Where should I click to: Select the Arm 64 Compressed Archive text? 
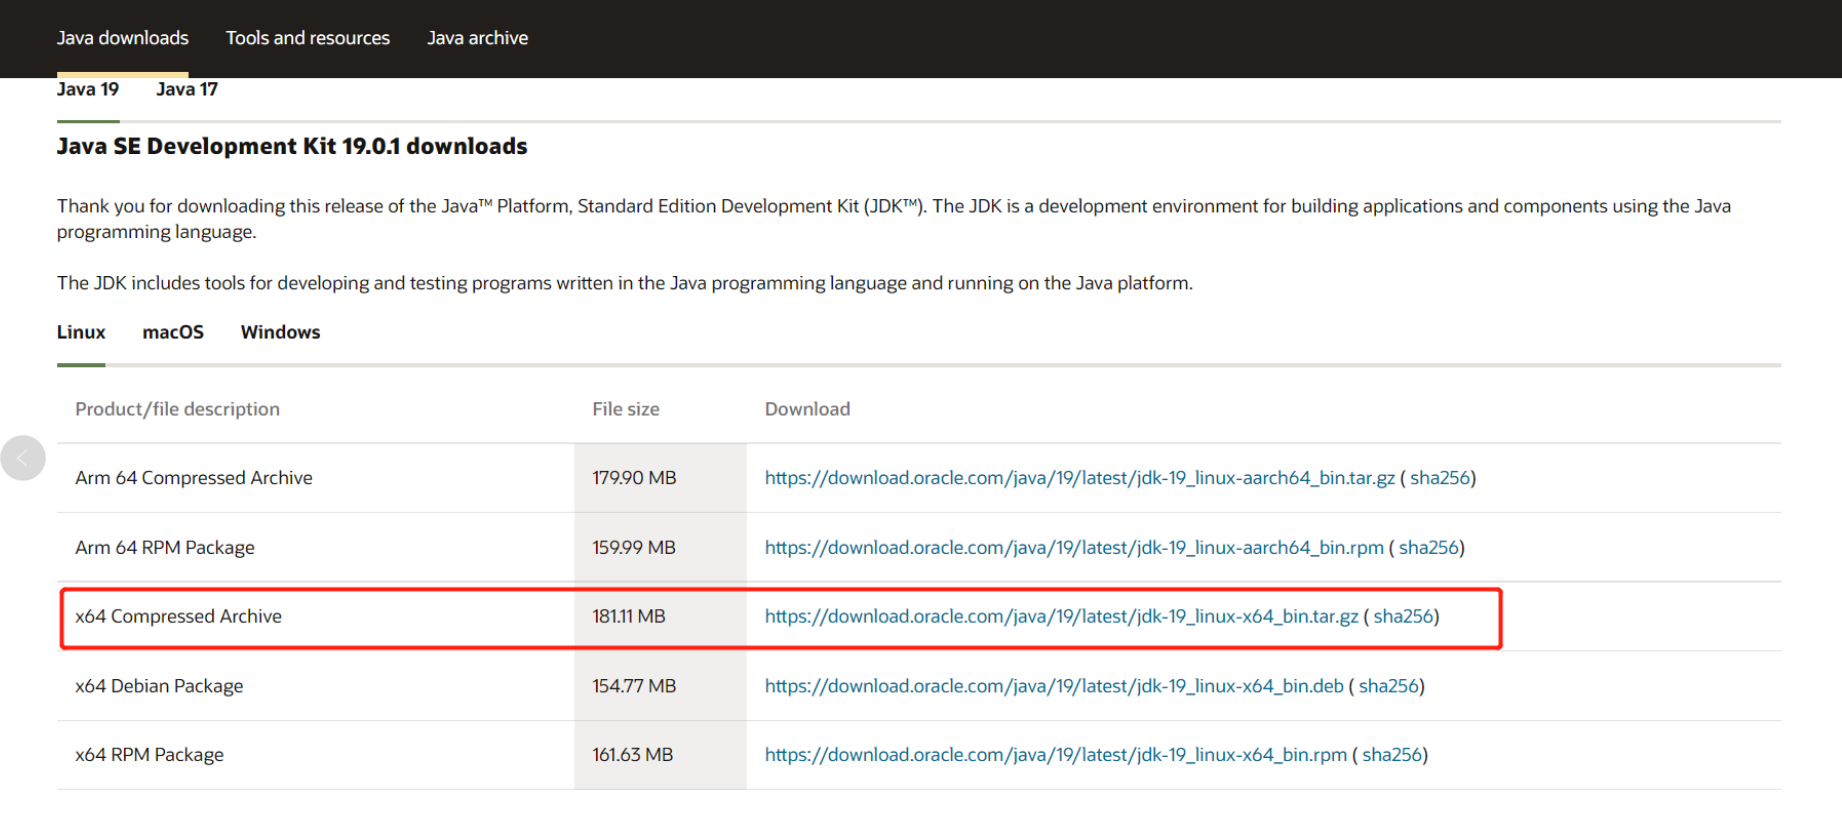coord(194,478)
